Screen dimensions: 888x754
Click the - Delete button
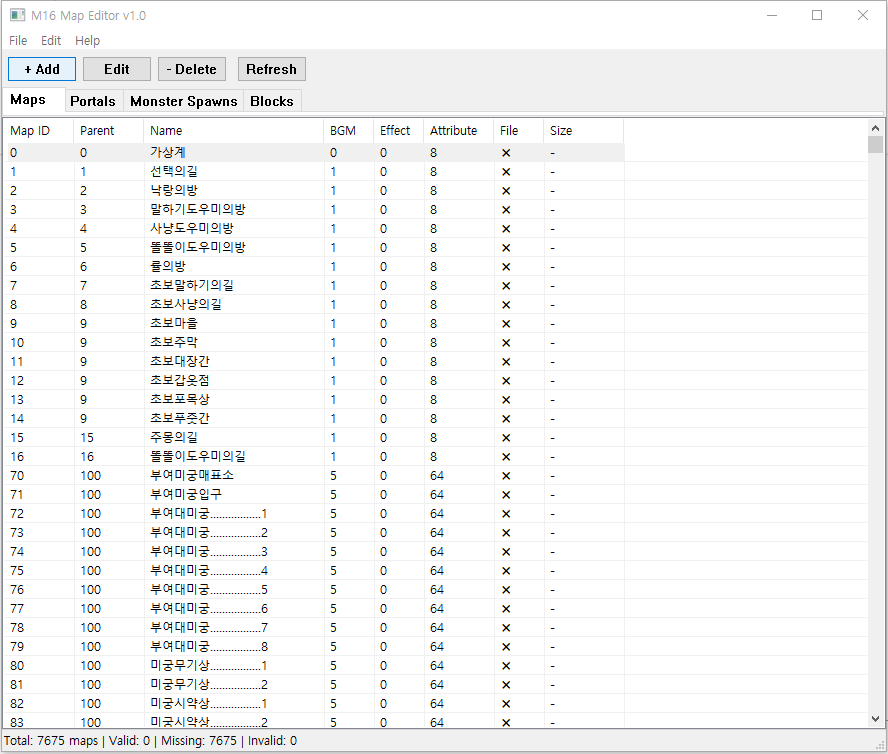[192, 69]
